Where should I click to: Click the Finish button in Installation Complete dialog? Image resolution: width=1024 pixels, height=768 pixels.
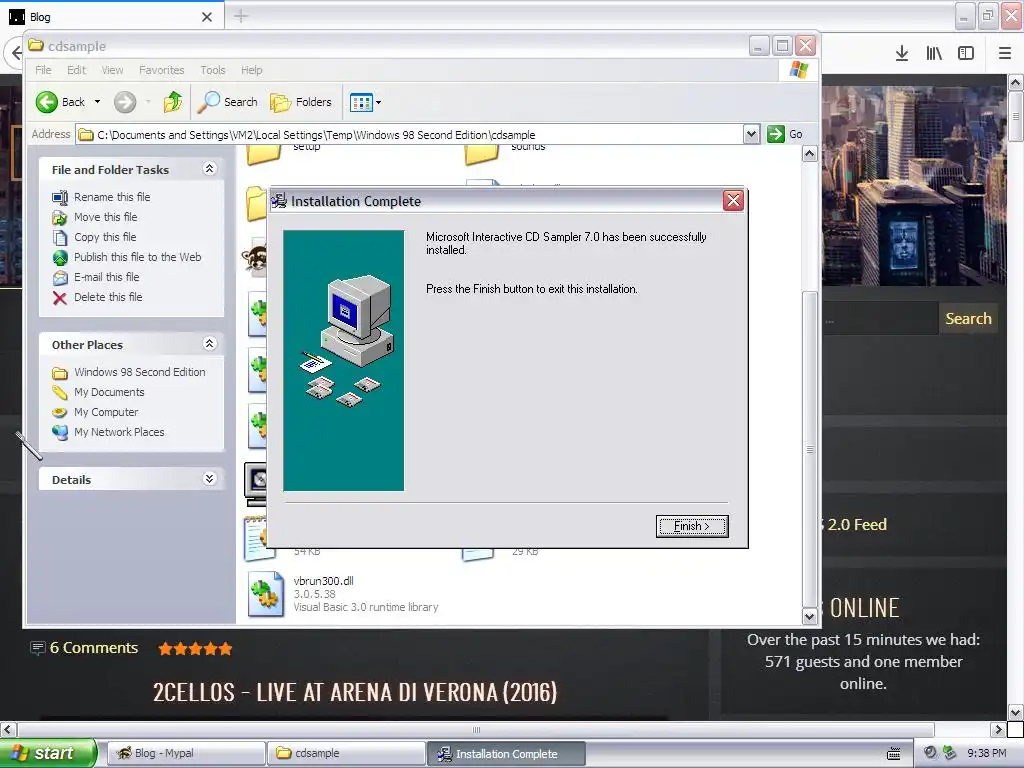coord(692,526)
